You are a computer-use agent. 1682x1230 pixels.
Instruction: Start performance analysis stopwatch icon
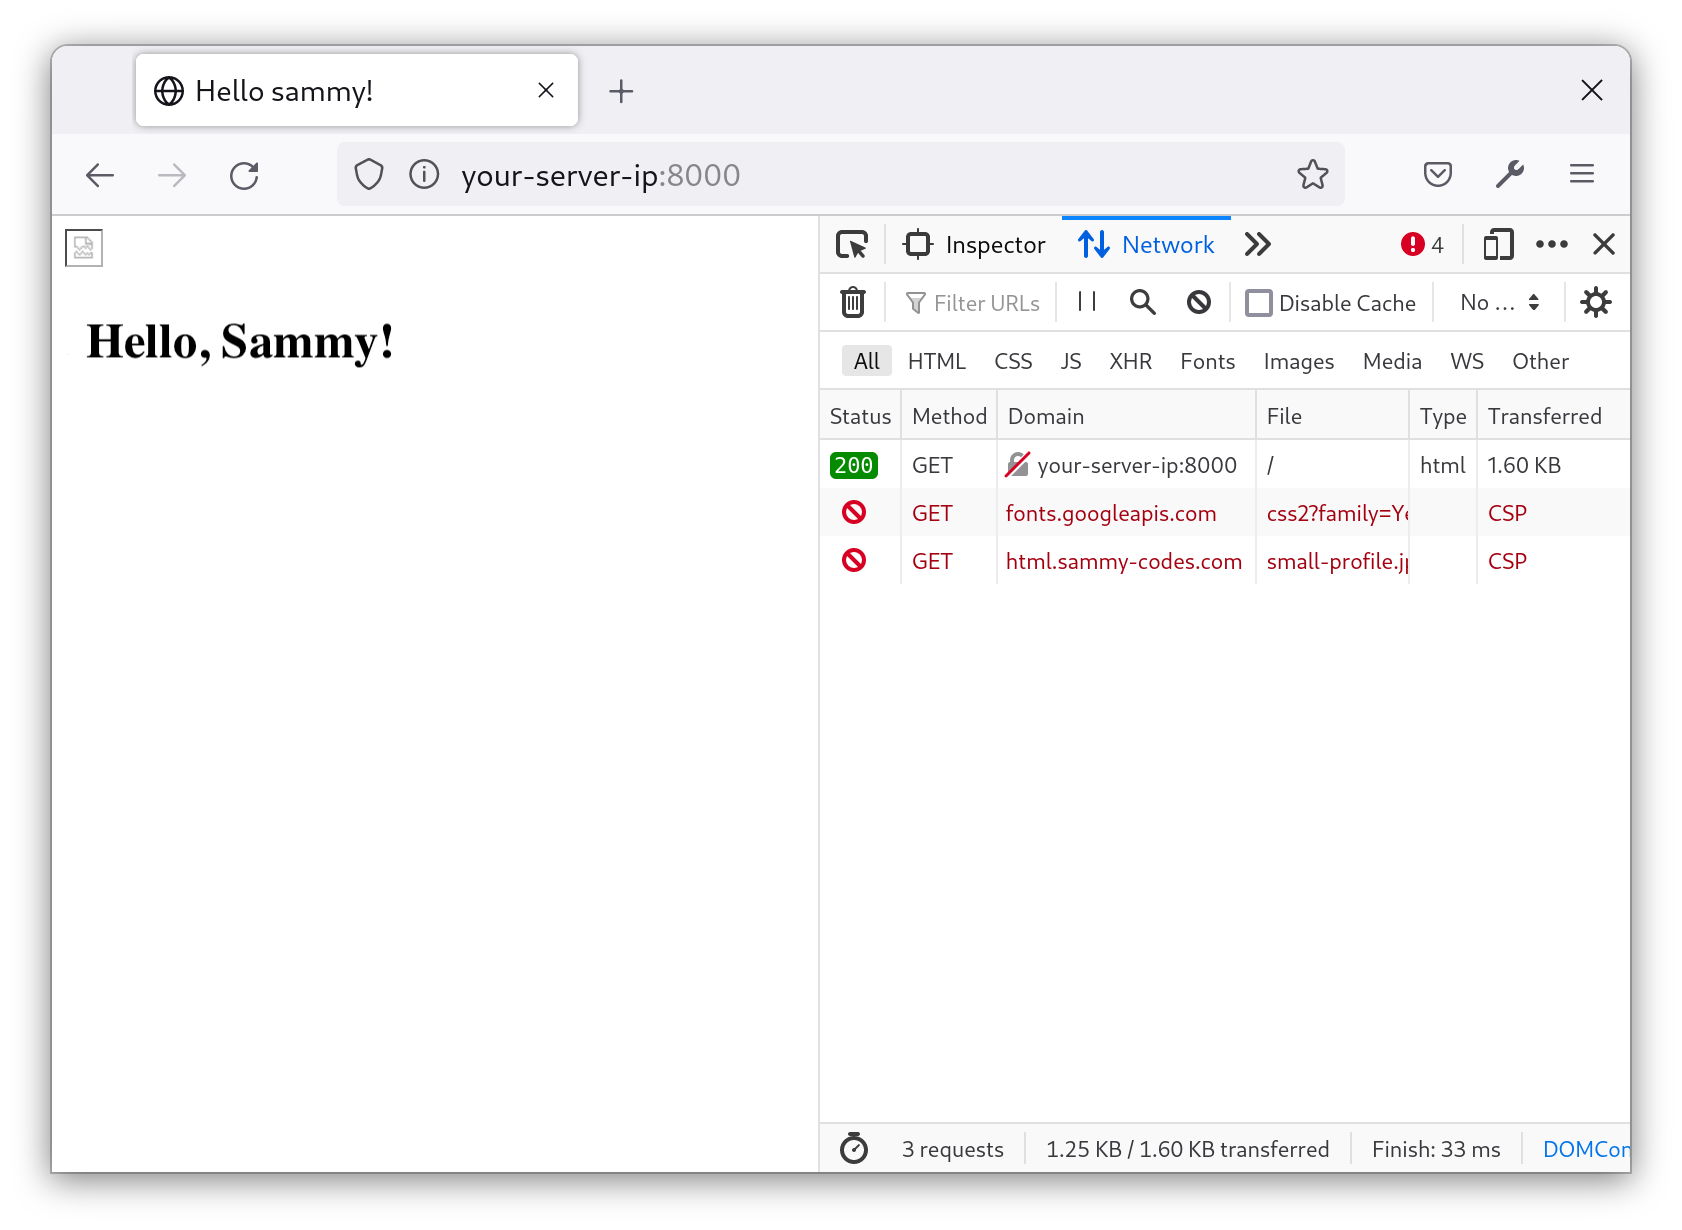pyautogui.click(x=854, y=1148)
